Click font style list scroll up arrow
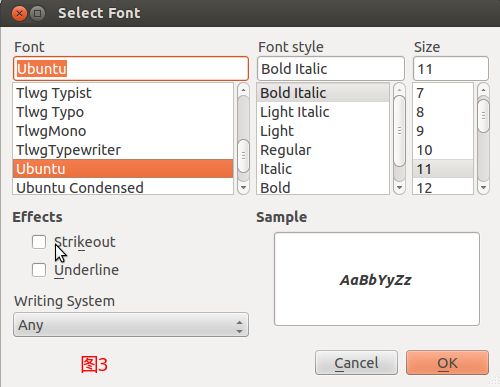 coord(399,90)
